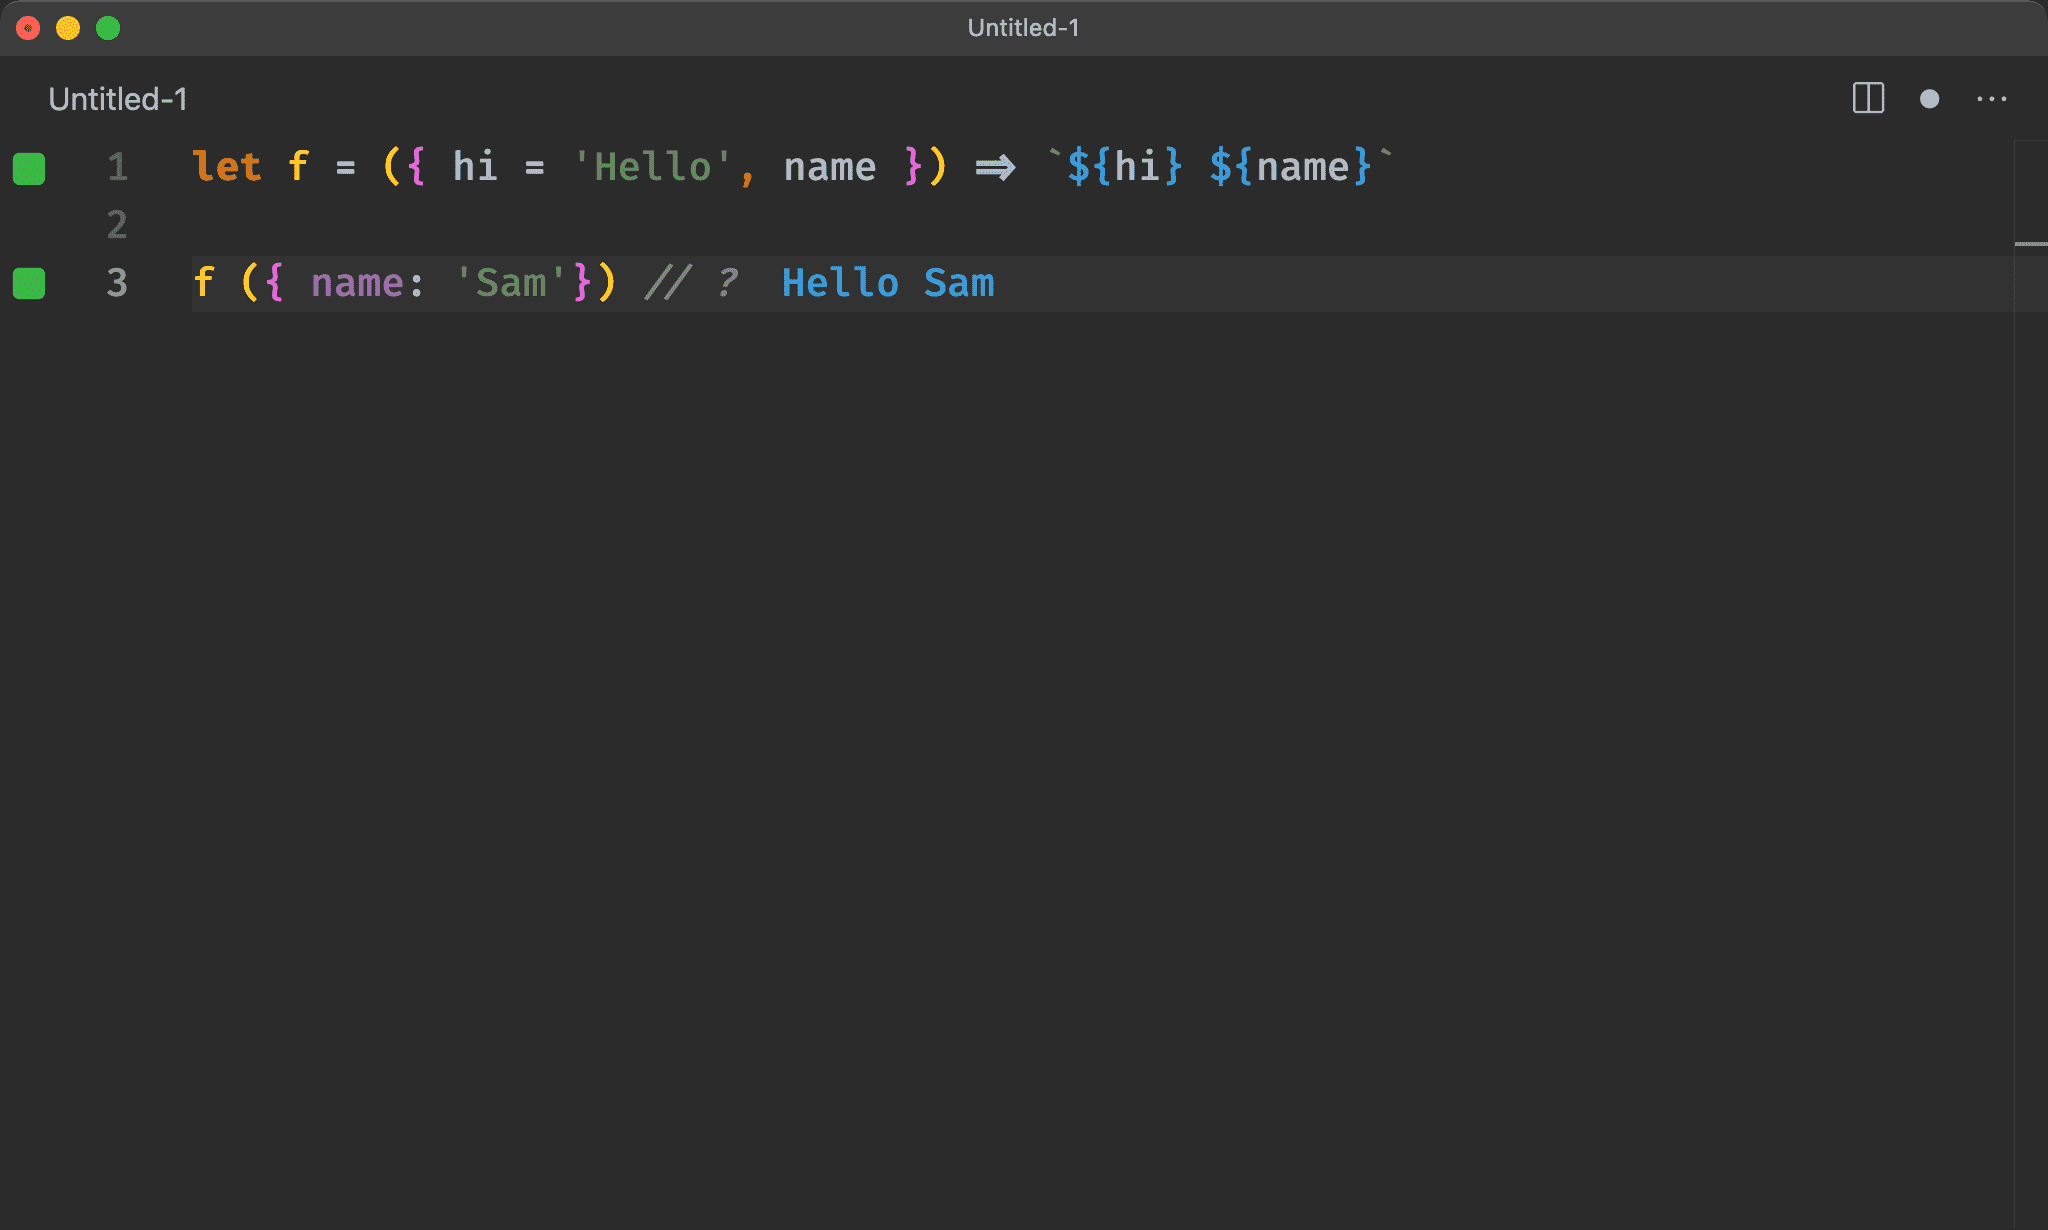Viewport: 2048px width, 1230px height.
Task: Select the Untitled-1 editor tab
Action: [117, 98]
